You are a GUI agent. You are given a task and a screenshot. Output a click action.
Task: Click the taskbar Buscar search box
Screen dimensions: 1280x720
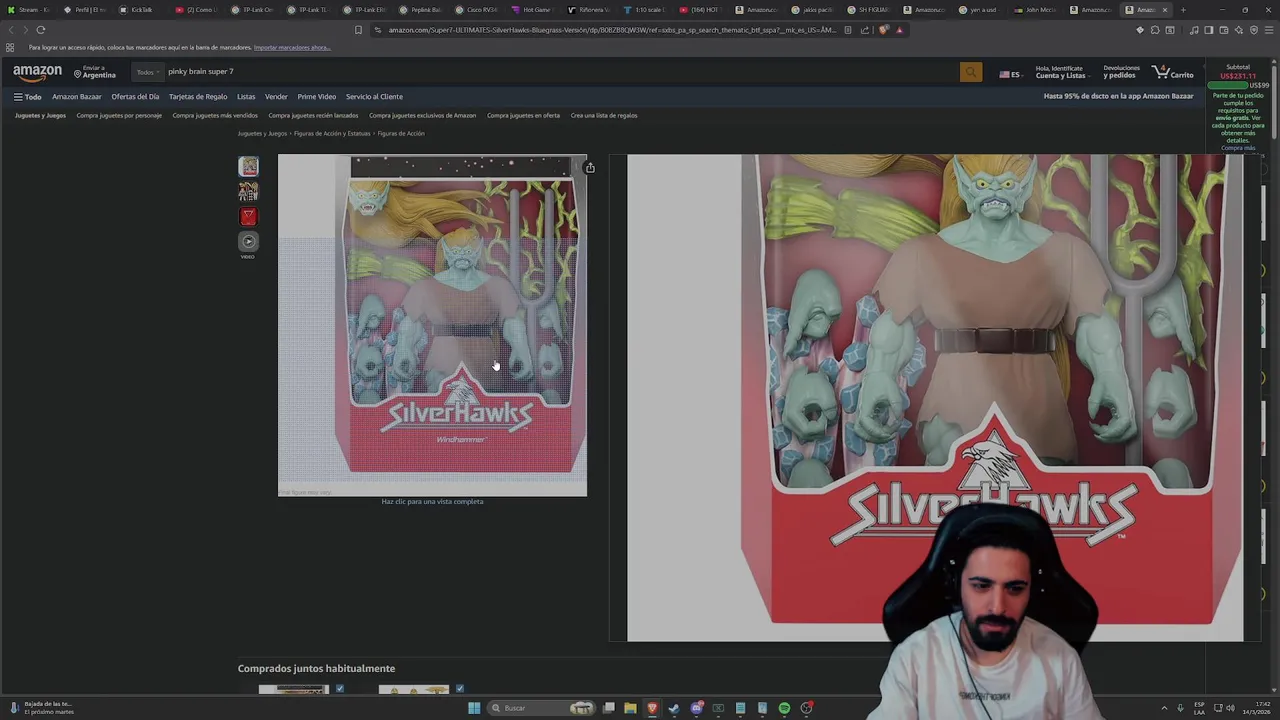541,708
